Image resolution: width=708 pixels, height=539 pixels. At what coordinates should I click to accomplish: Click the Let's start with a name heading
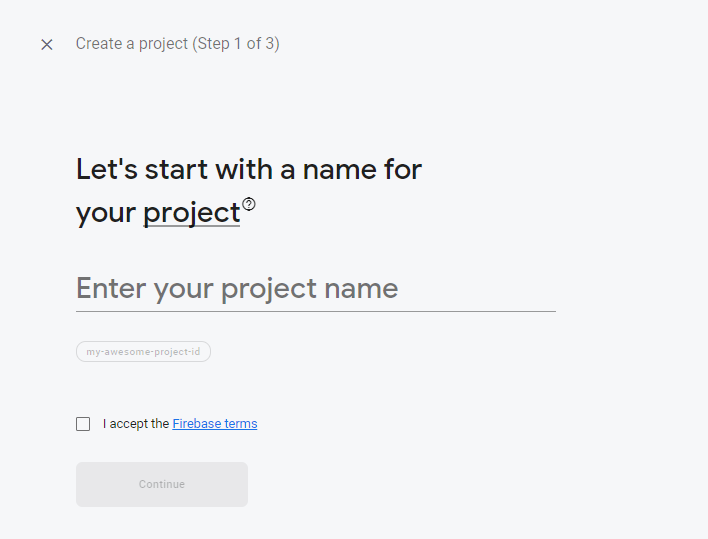tap(249, 169)
